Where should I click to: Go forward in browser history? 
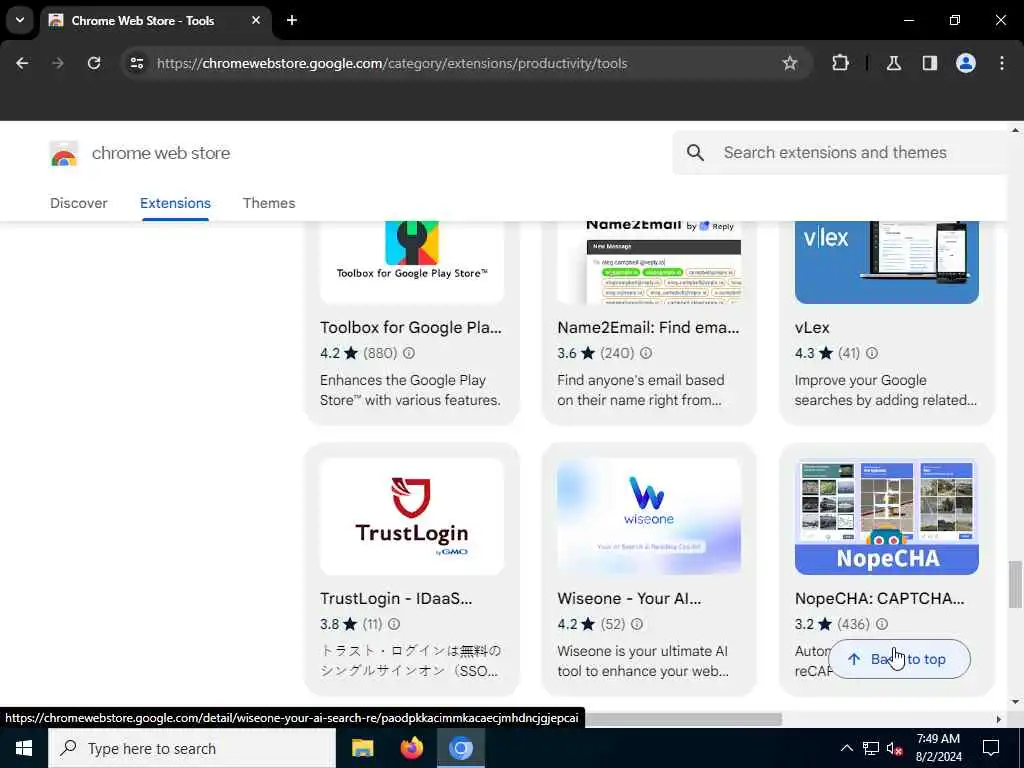click(58, 63)
